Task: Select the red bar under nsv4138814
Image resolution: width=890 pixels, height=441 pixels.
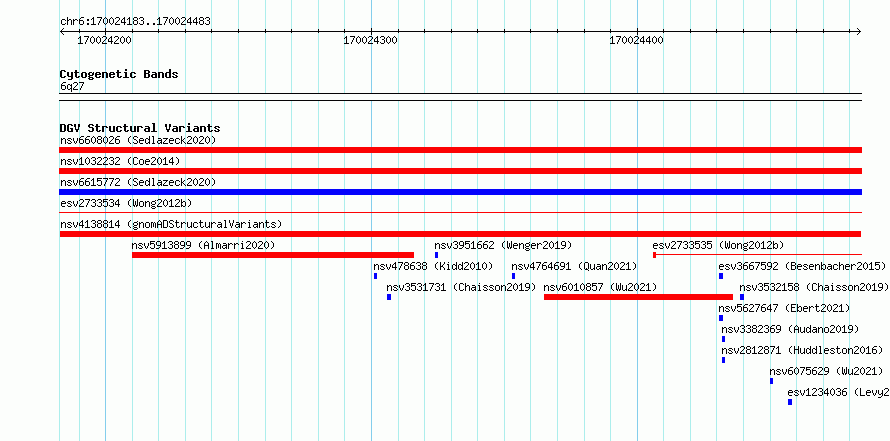Action: (460, 234)
